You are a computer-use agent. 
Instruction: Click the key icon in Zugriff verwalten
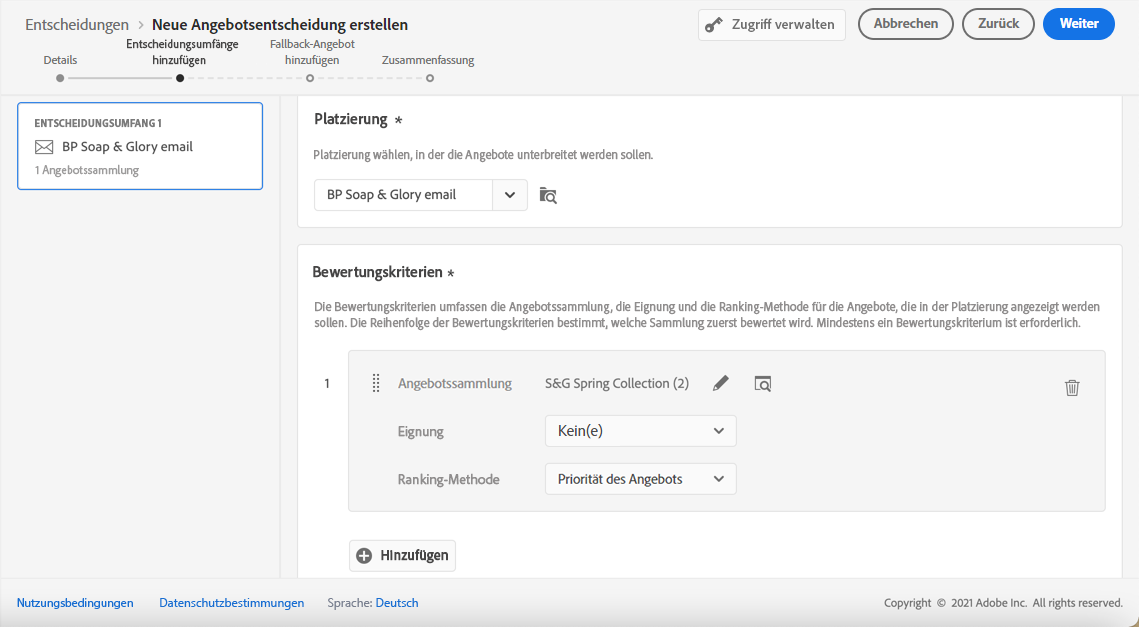click(714, 25)
